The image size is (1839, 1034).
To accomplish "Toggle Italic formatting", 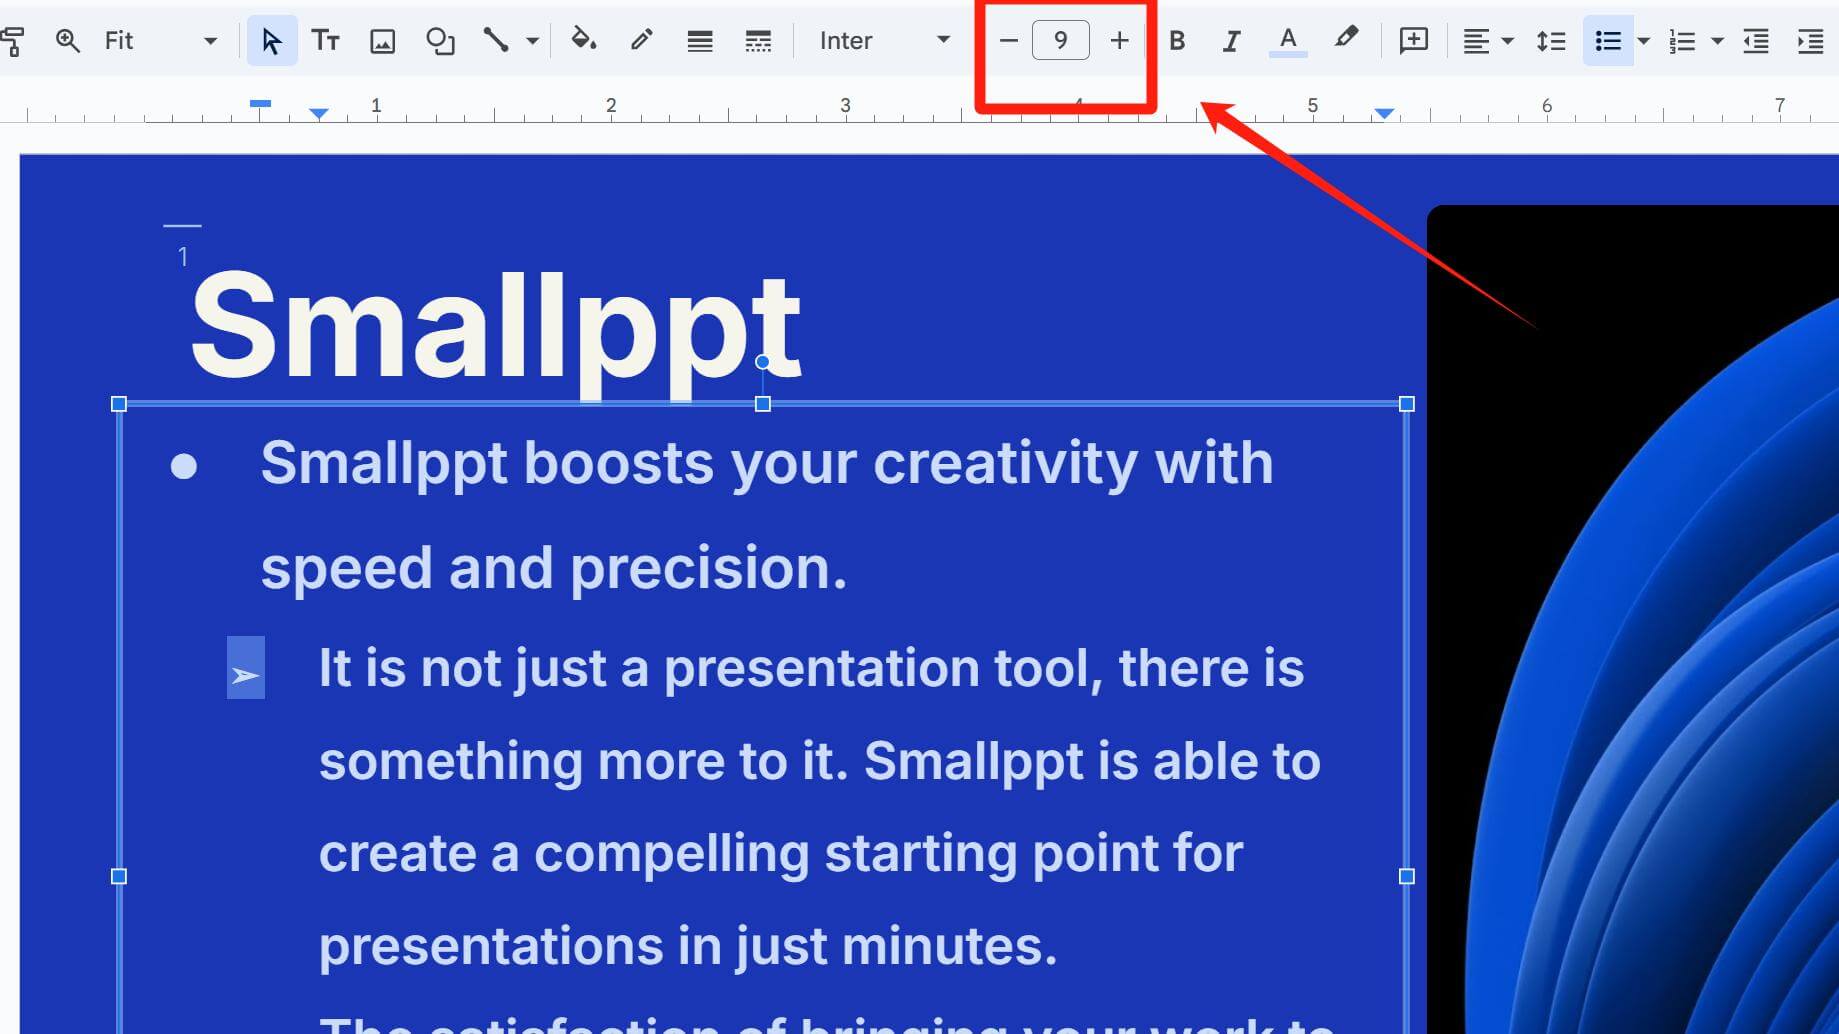I will pos(1231,41).
